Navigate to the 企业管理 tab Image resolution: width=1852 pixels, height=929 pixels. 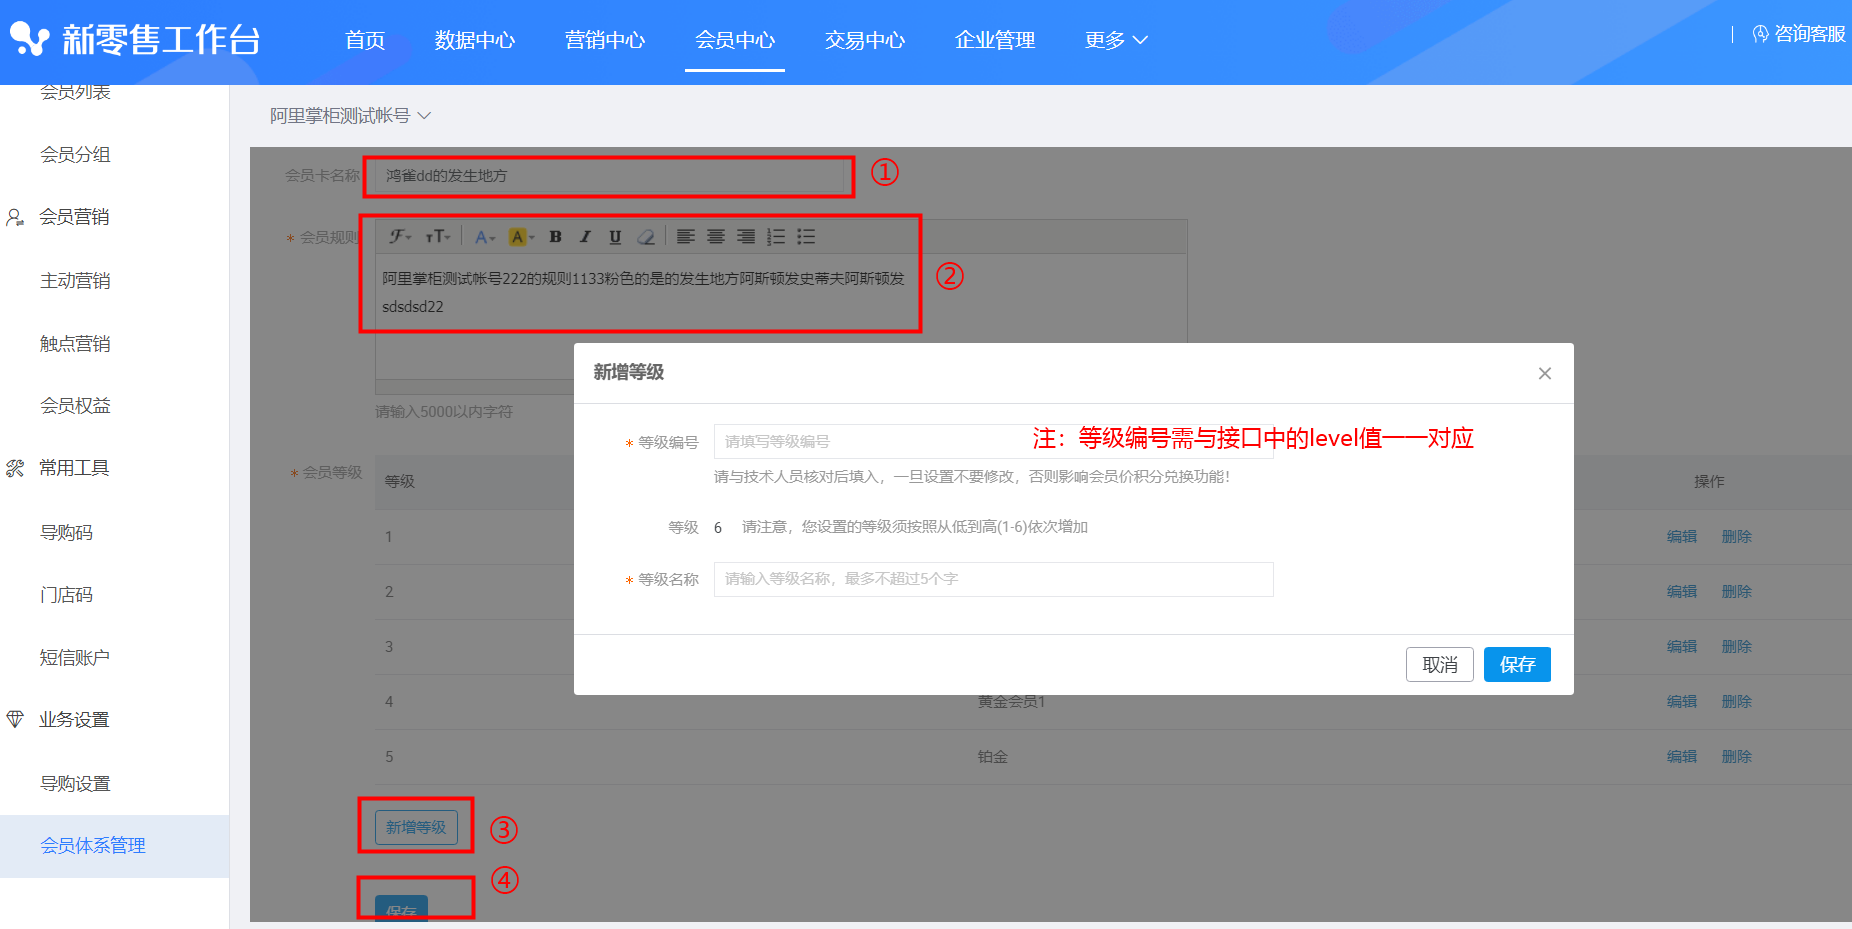click(x=995, y=40)
